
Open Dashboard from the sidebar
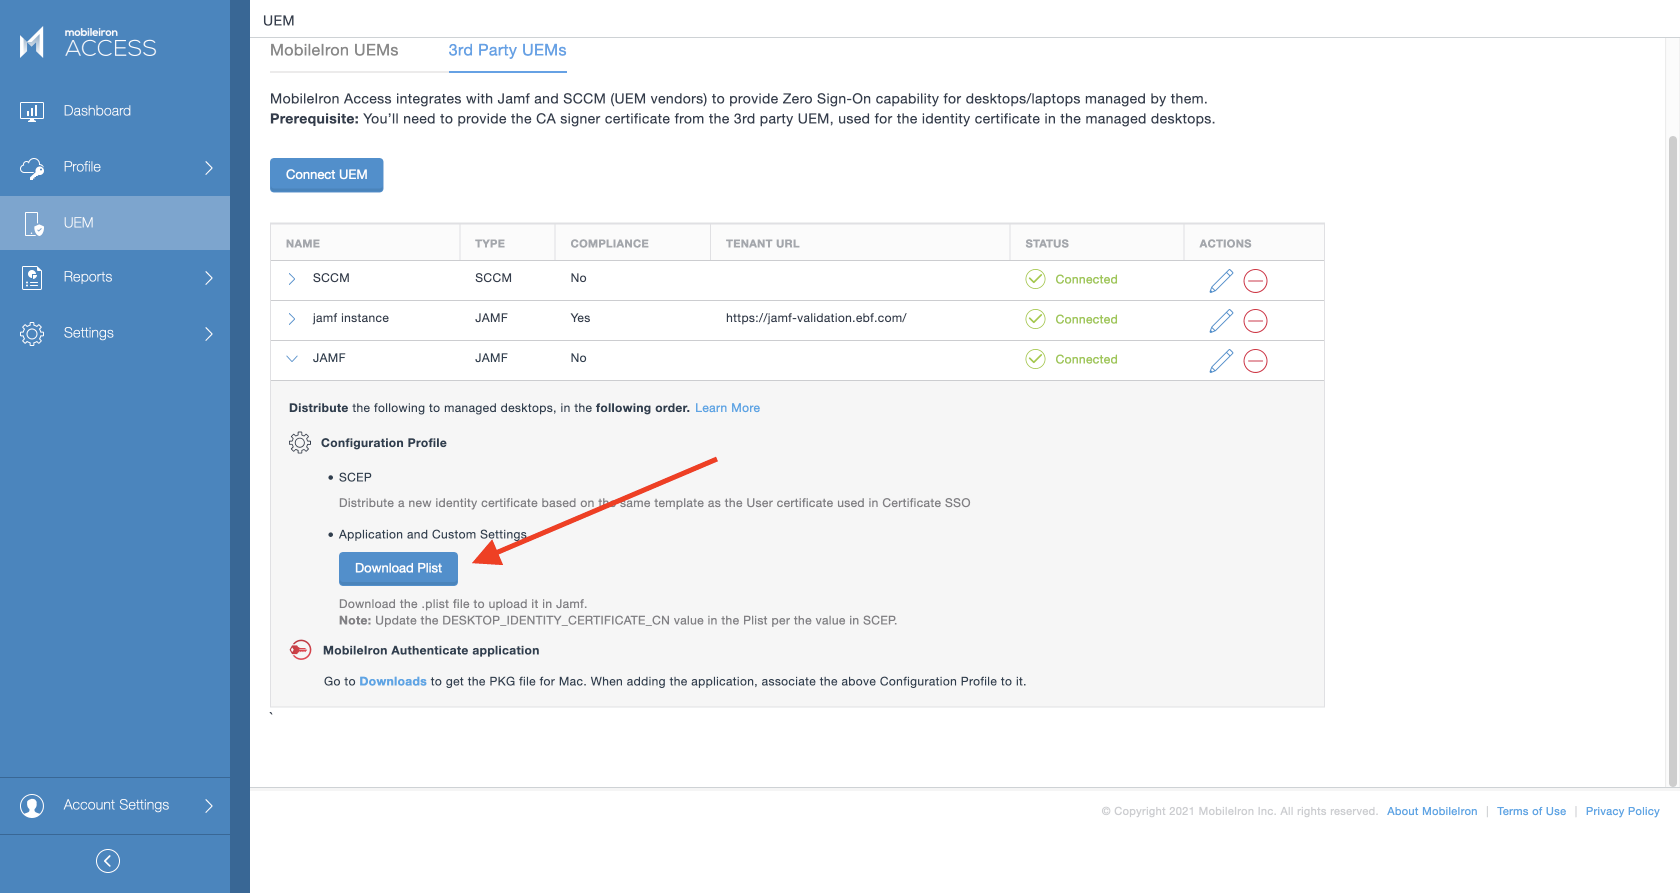(97, 111)
